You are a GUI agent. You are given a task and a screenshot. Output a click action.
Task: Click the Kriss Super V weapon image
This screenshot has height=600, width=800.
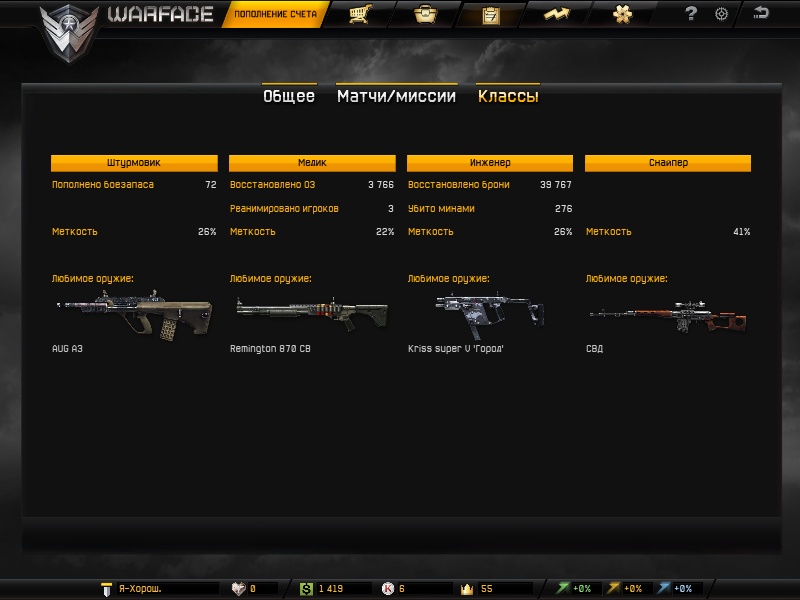[490, 315]
